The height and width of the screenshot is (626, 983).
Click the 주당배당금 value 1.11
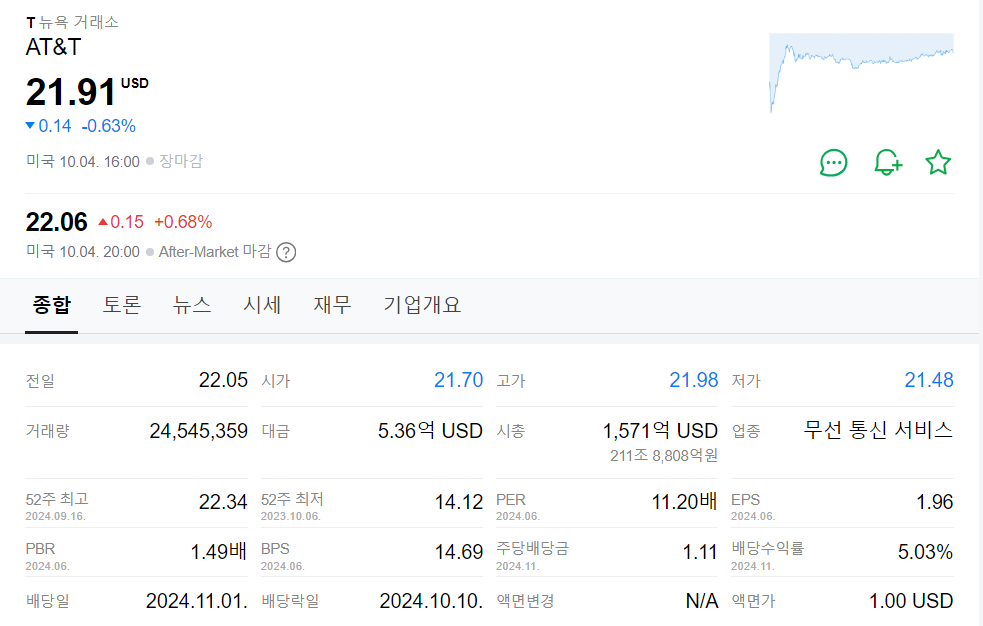pyautogui.click(x=700, y=552)
